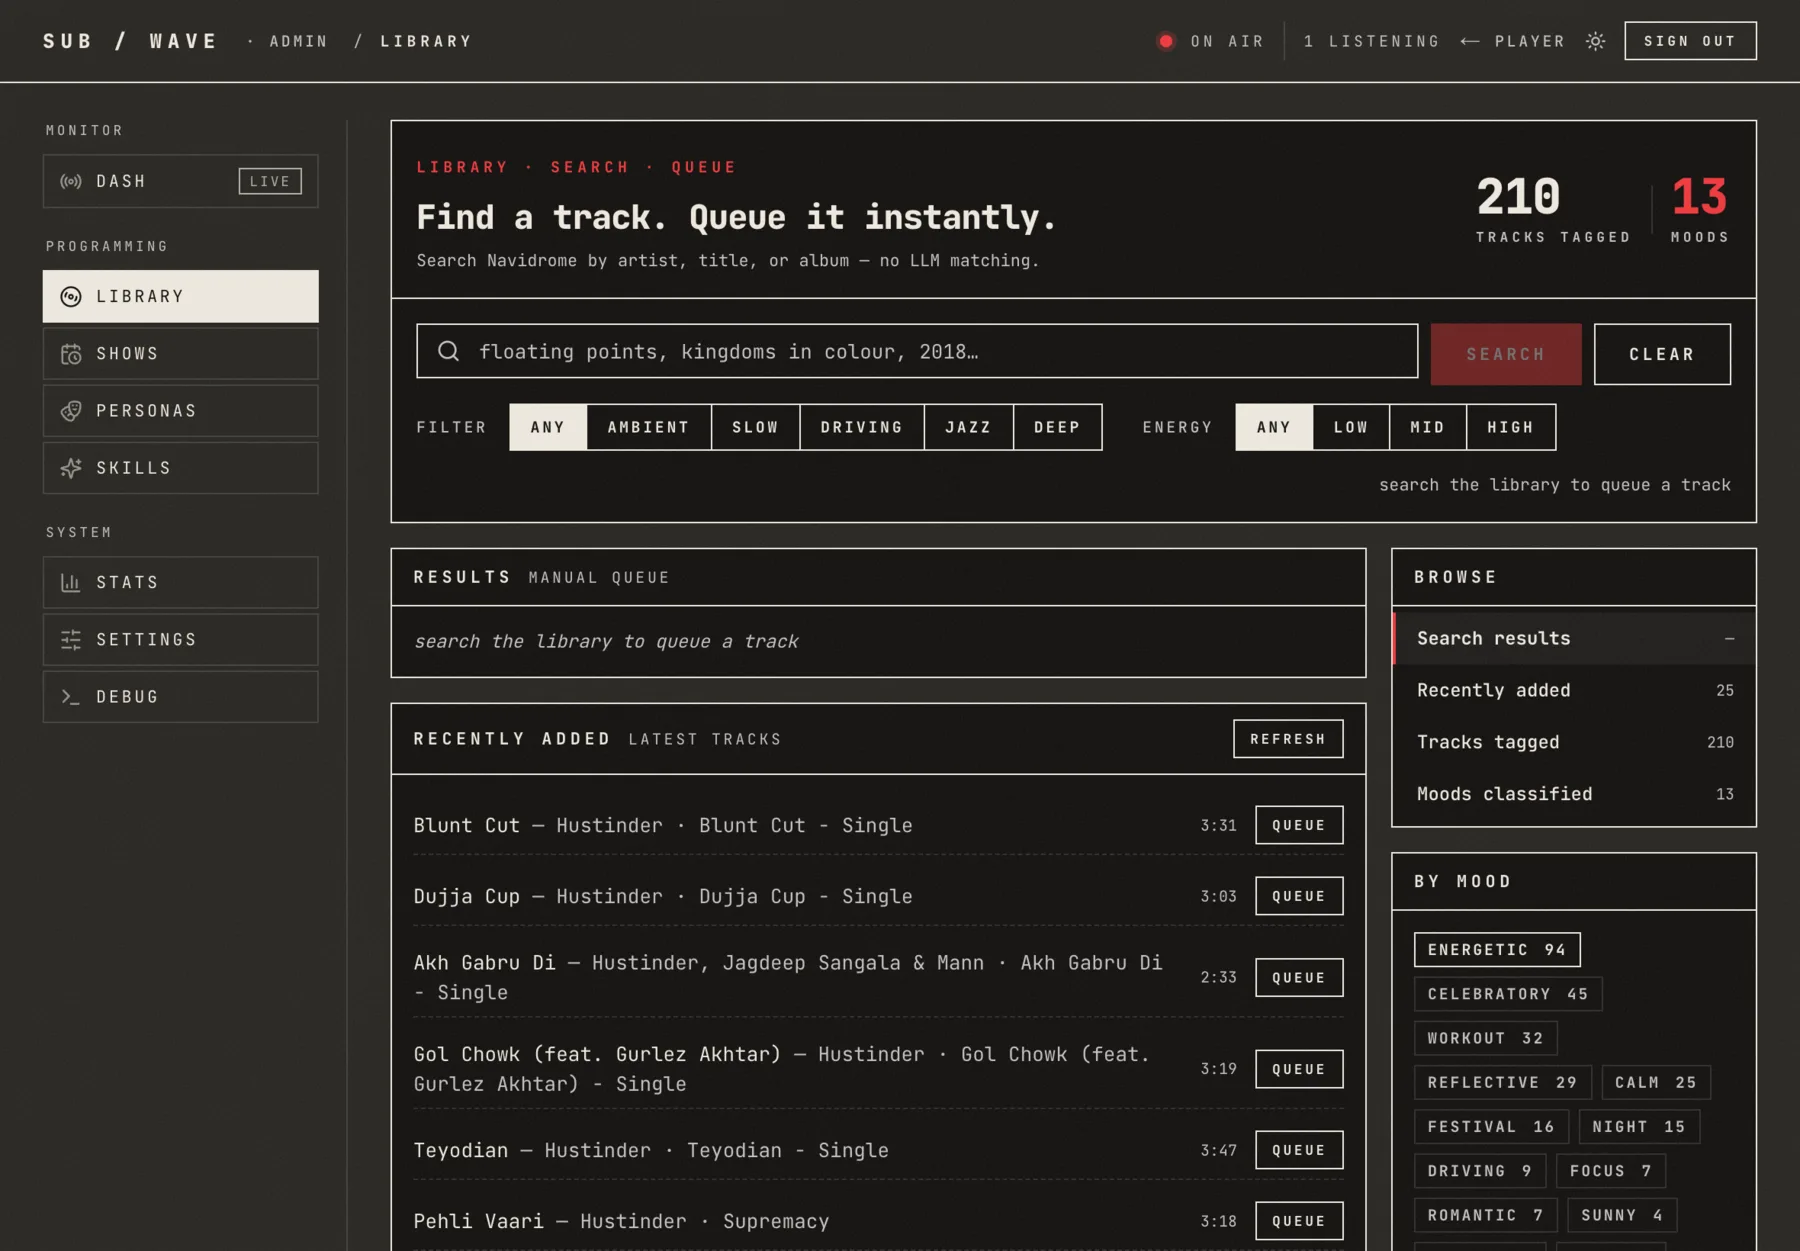1800x1251 pixels.
Task: Open the Stats page
Action: coord(181,582)
